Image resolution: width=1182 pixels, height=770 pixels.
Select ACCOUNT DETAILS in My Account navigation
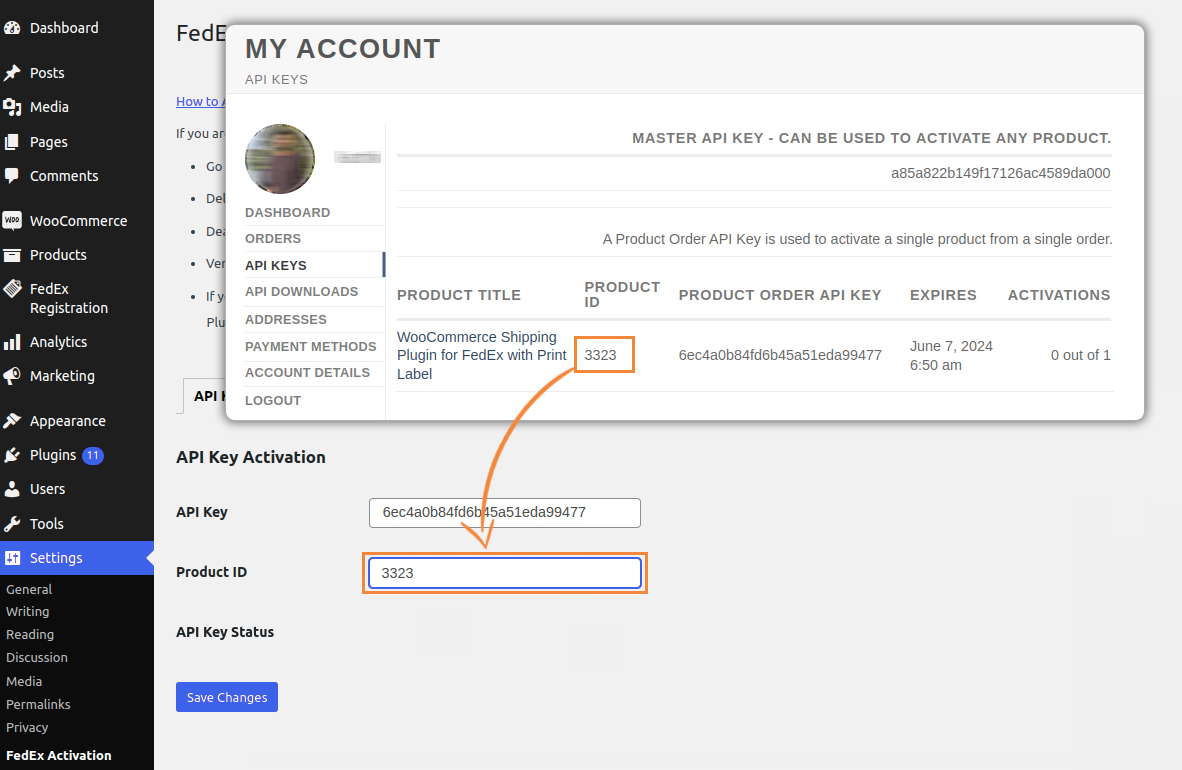[x=308, y=373]
